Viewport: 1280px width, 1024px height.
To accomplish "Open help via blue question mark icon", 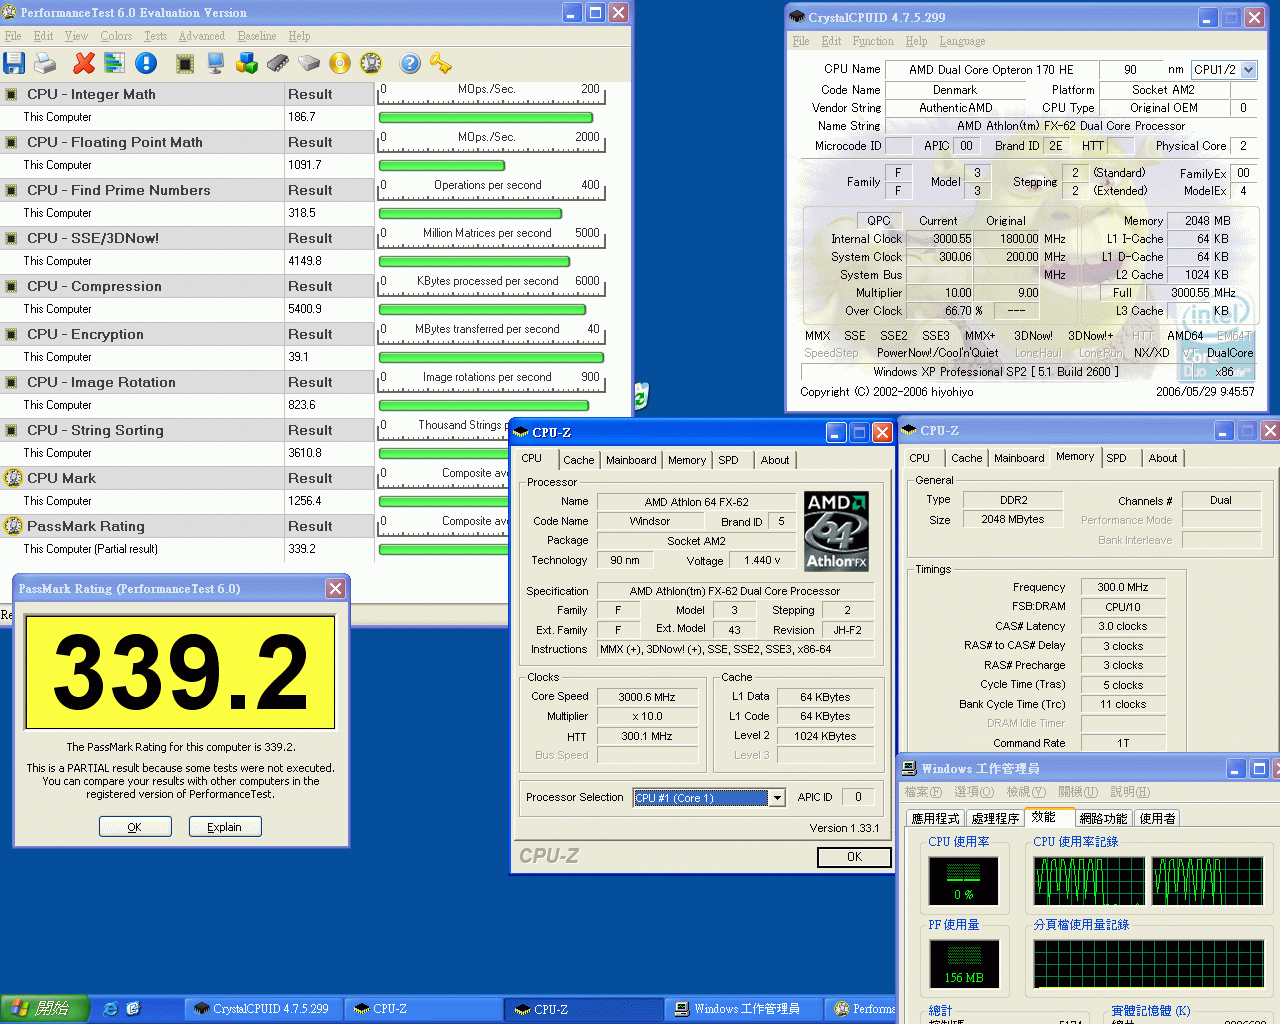I will (410, 62).
